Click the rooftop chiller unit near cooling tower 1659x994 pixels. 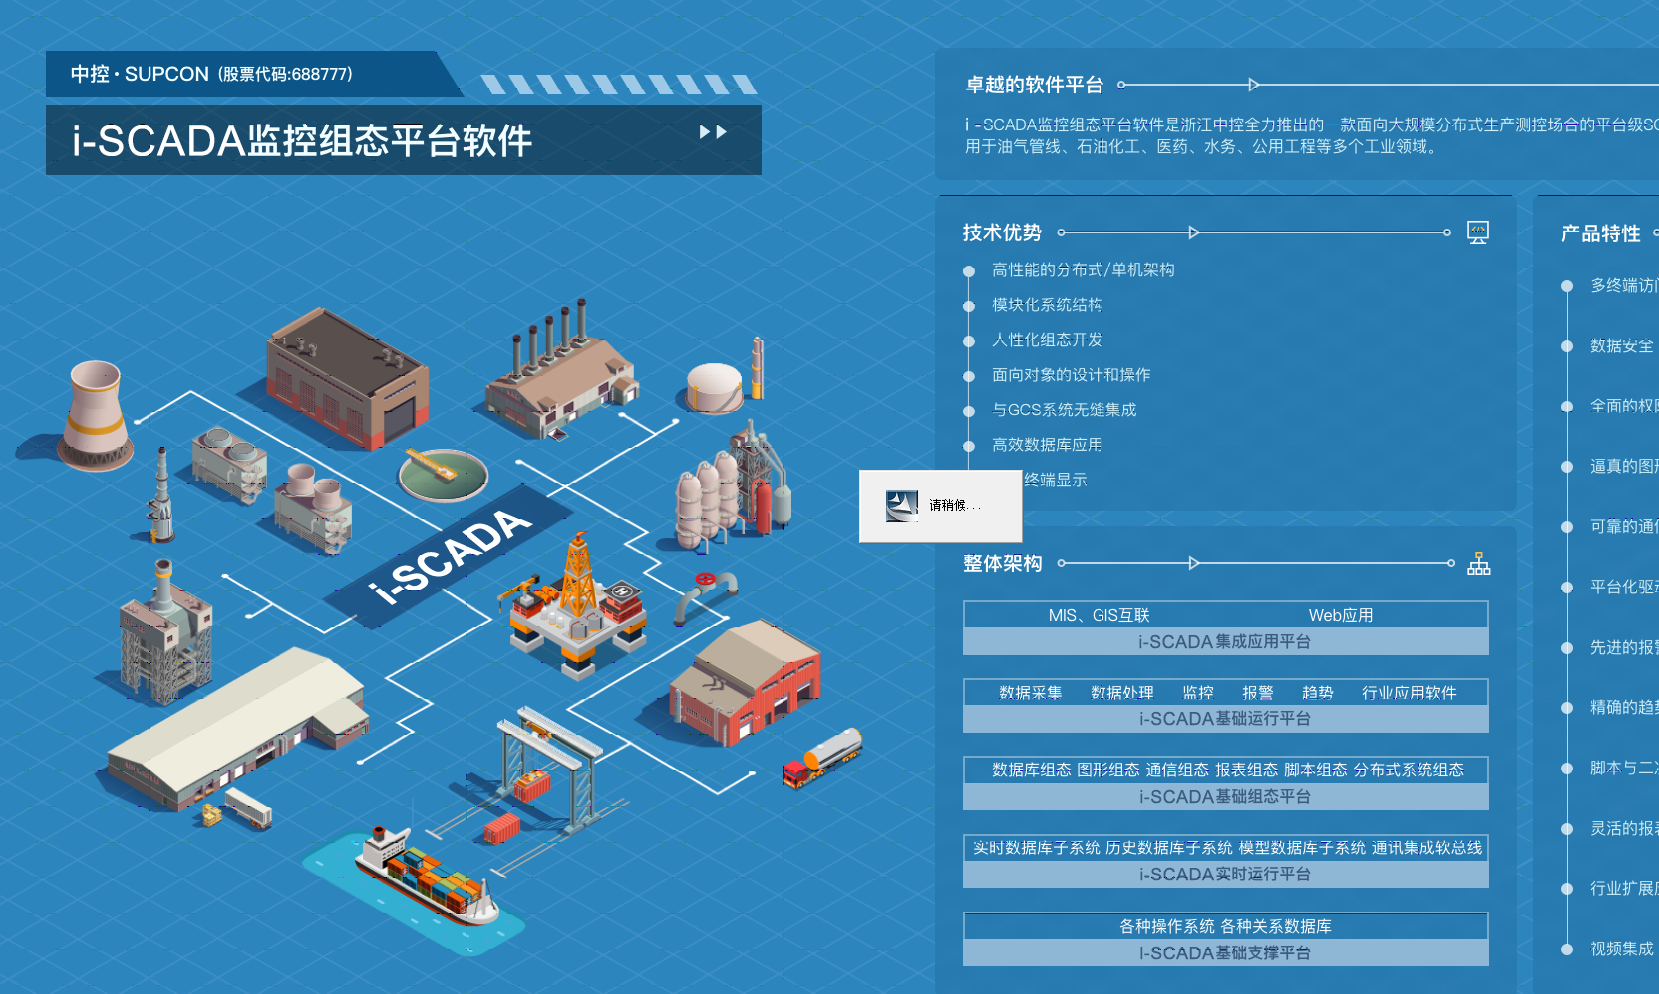[229, 464]
